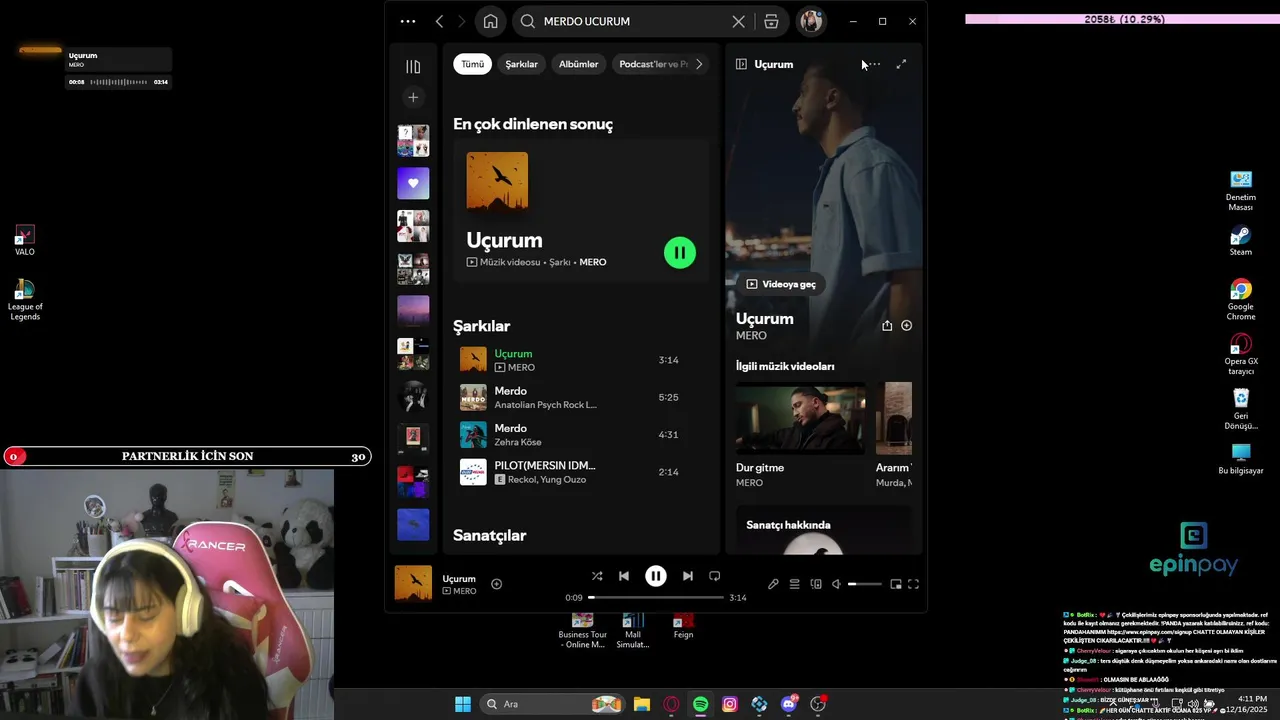Open Dur gitme music video thumbnail
Image resolution: width=1280 pixels, height=720 pixels.
click(801, 418)
